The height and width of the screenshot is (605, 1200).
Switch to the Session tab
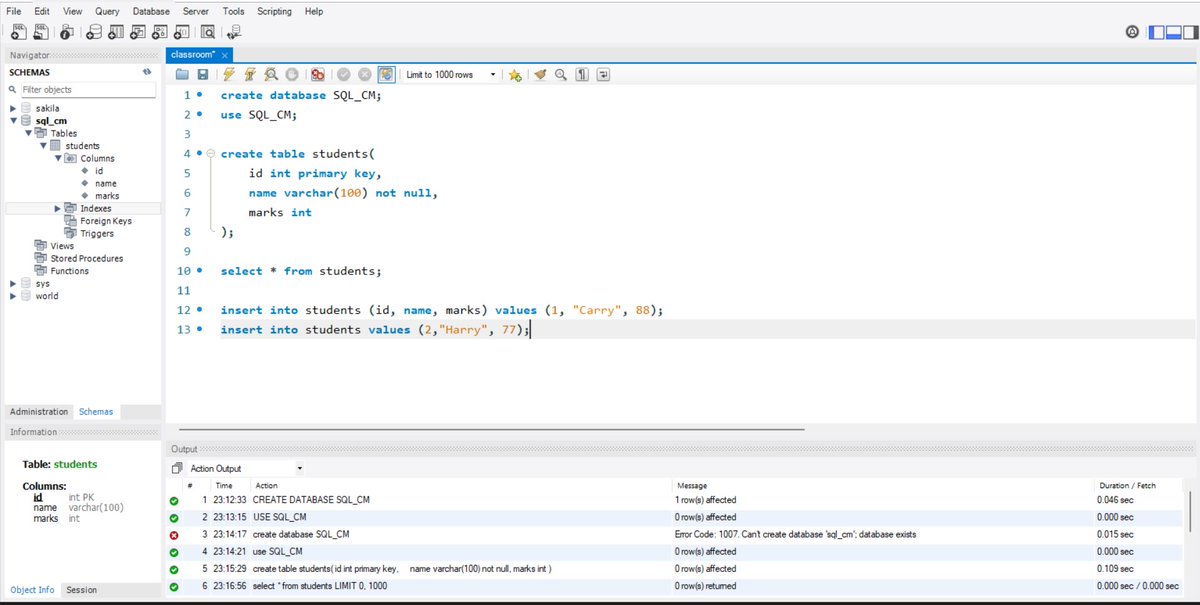click(81, 590)
